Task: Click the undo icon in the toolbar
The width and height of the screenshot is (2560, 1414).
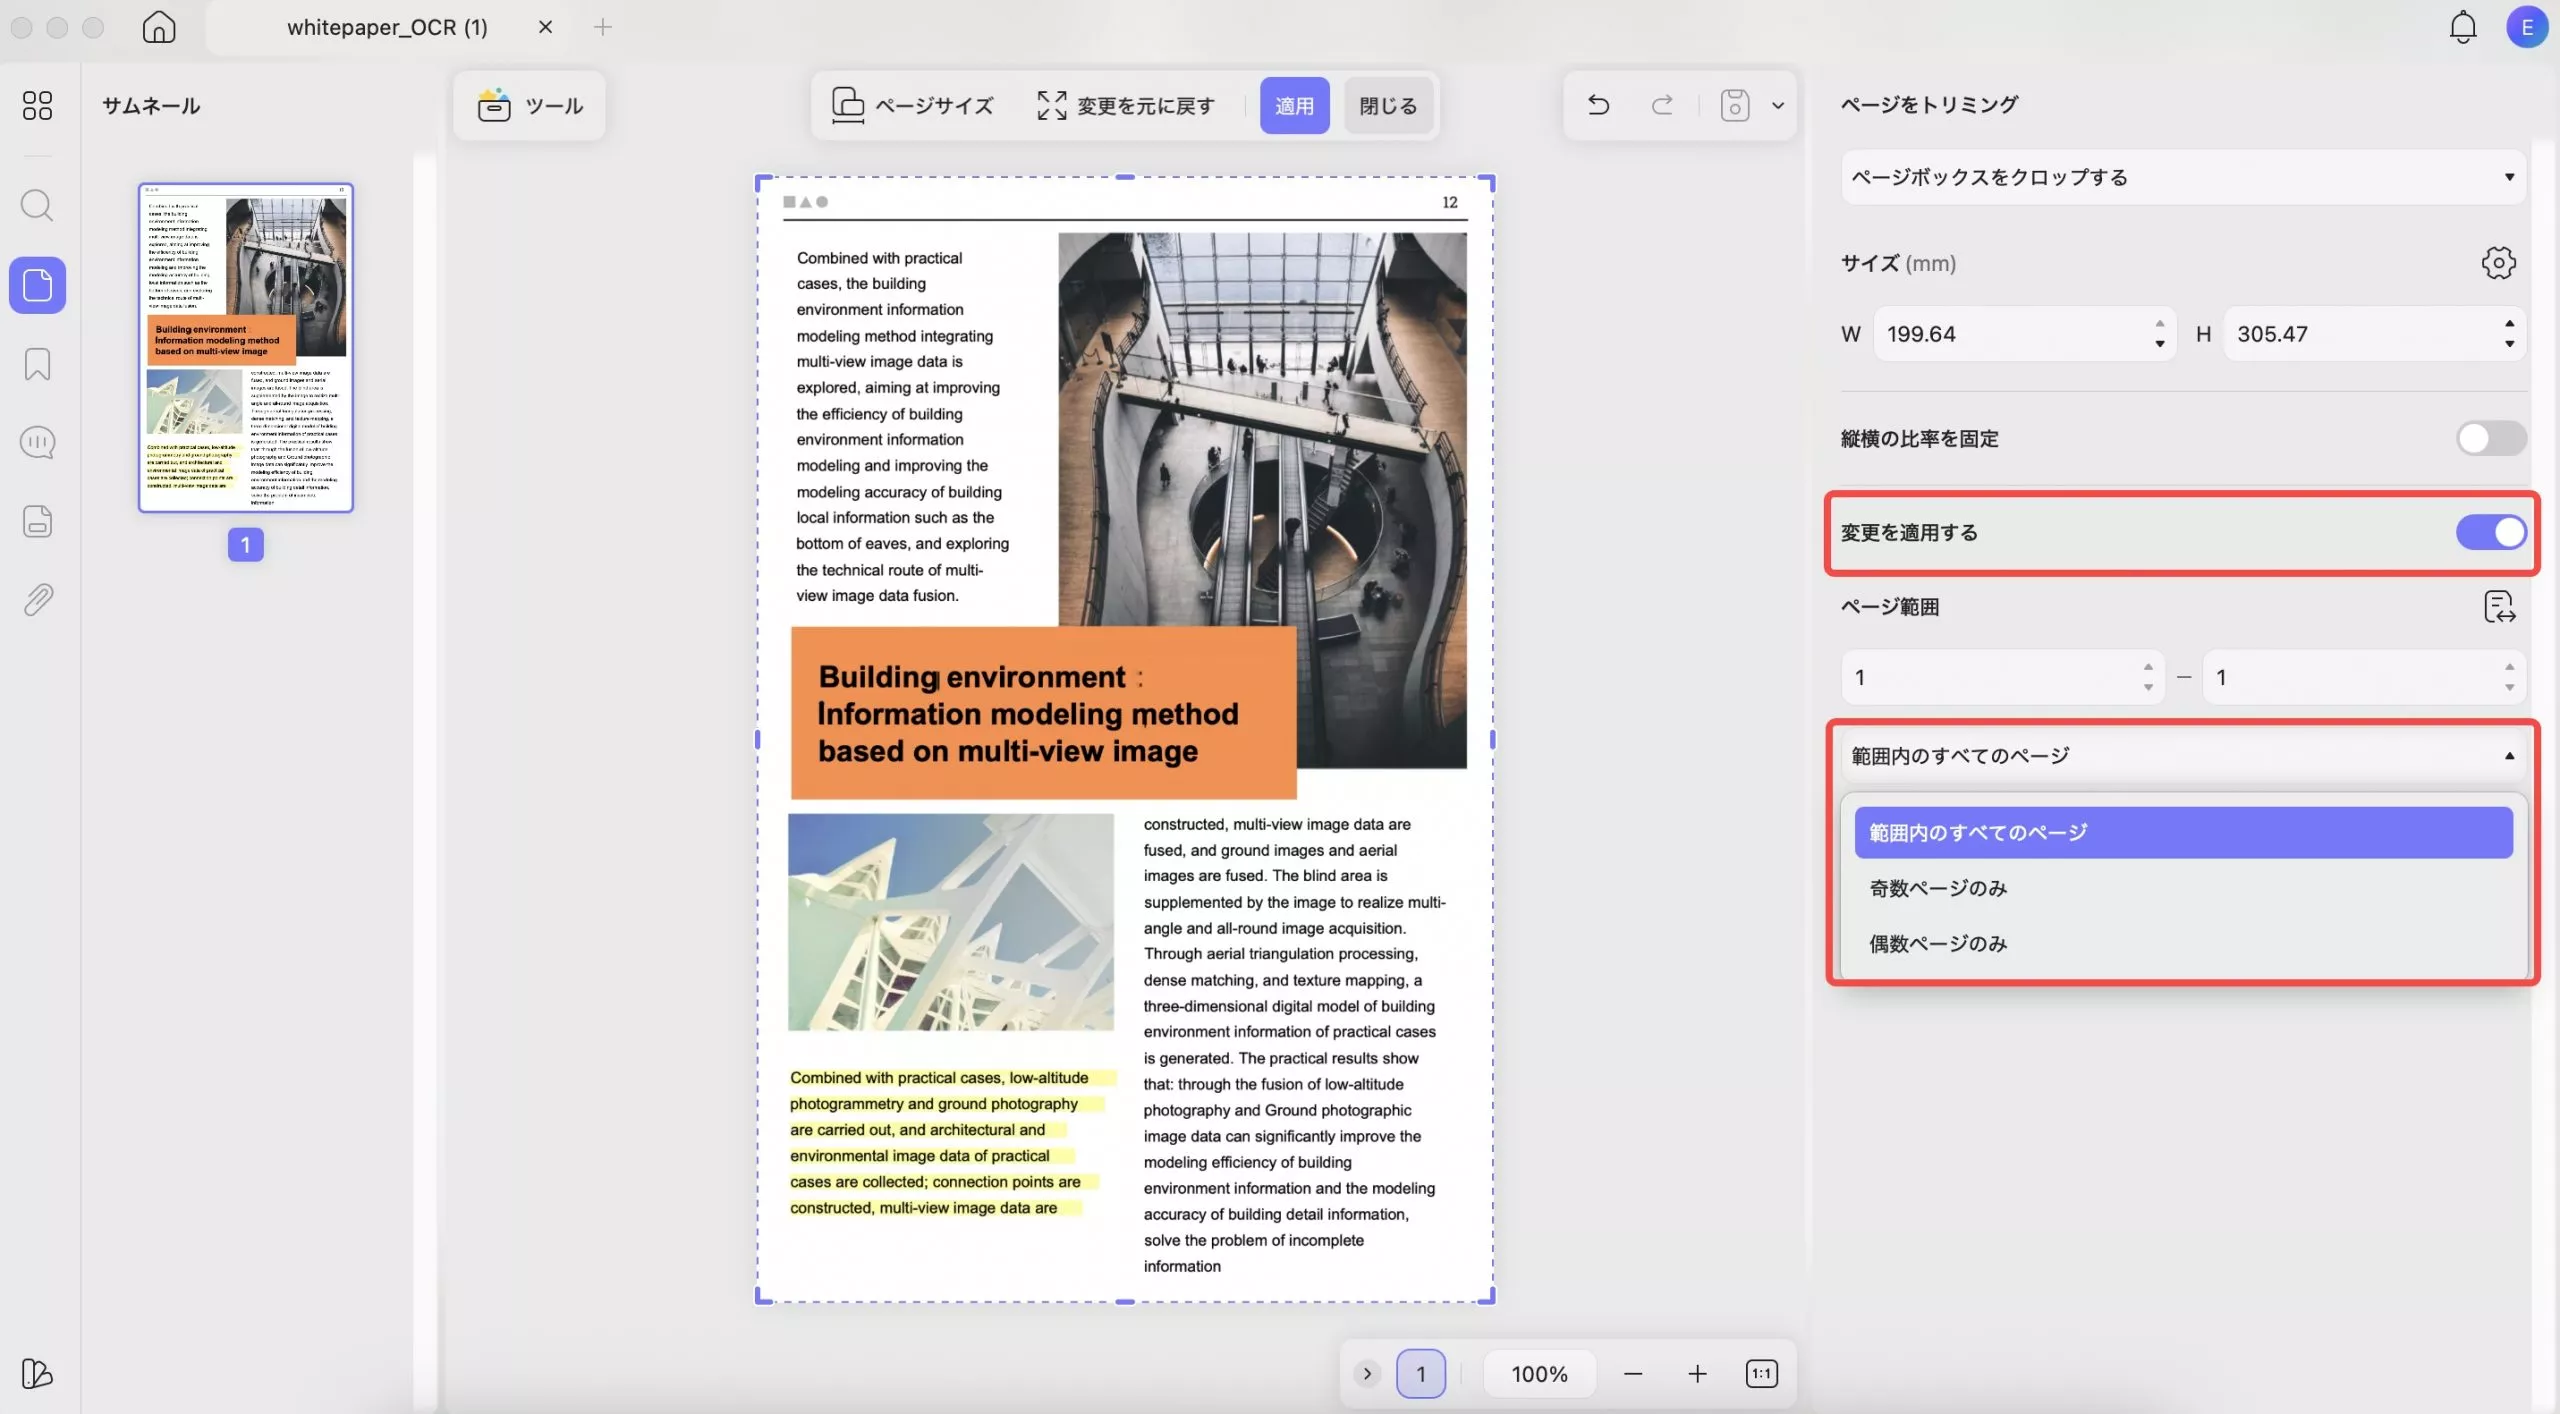Action: pyautogui.click(x=1596, y=105)
